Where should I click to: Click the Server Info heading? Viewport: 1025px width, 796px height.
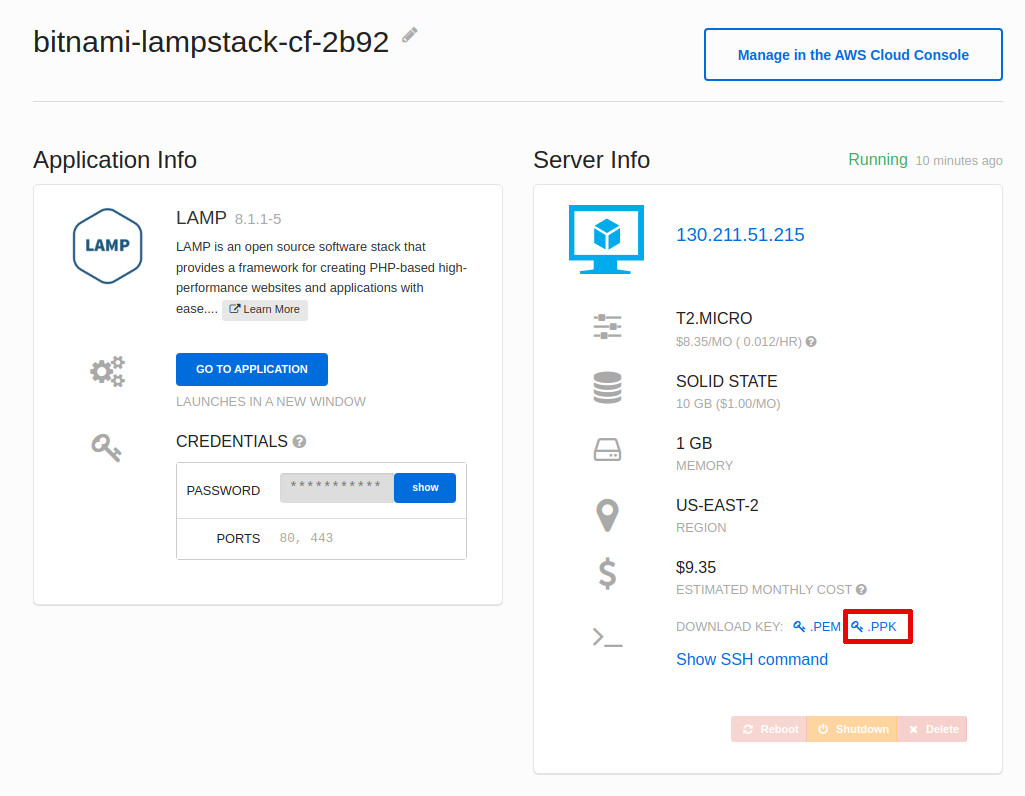592,160
